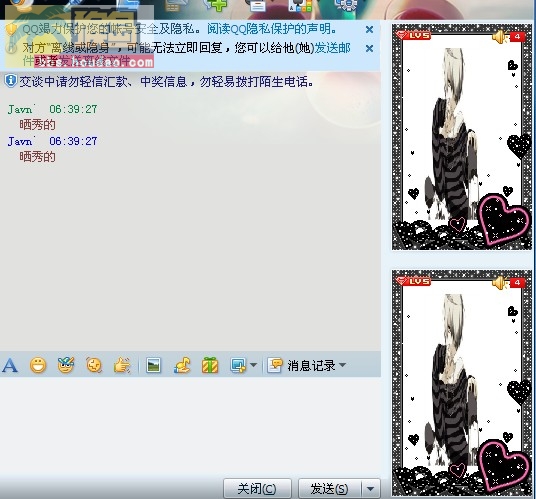Open magic emoticons face with cap icon
The width and height of the screenshot is (536, 499).
(66, 365)
